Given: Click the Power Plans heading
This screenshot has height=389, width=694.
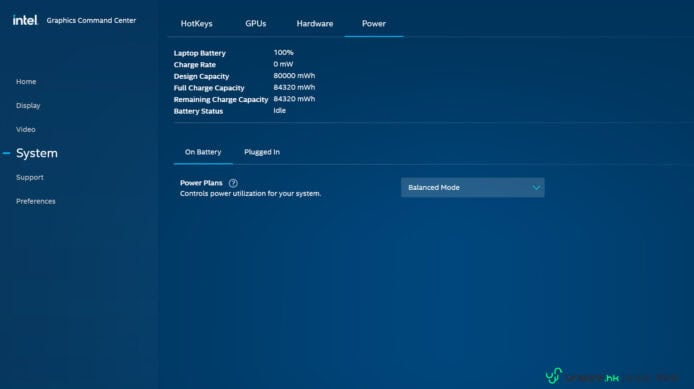Looking at the screenshot, I should coord(201,183).
